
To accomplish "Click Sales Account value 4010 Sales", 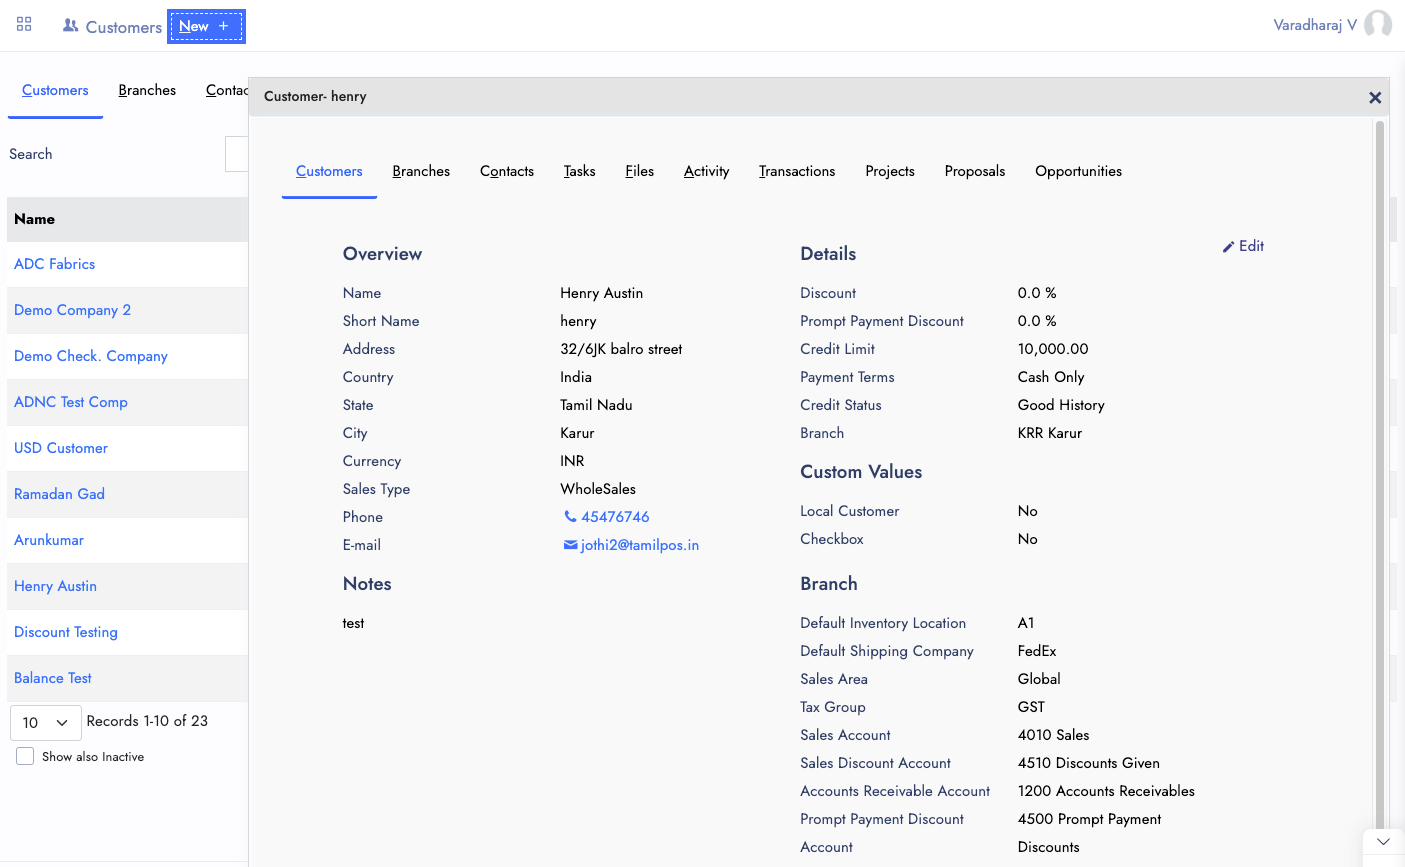I will pyautogui.click(x=1054, y=735).
